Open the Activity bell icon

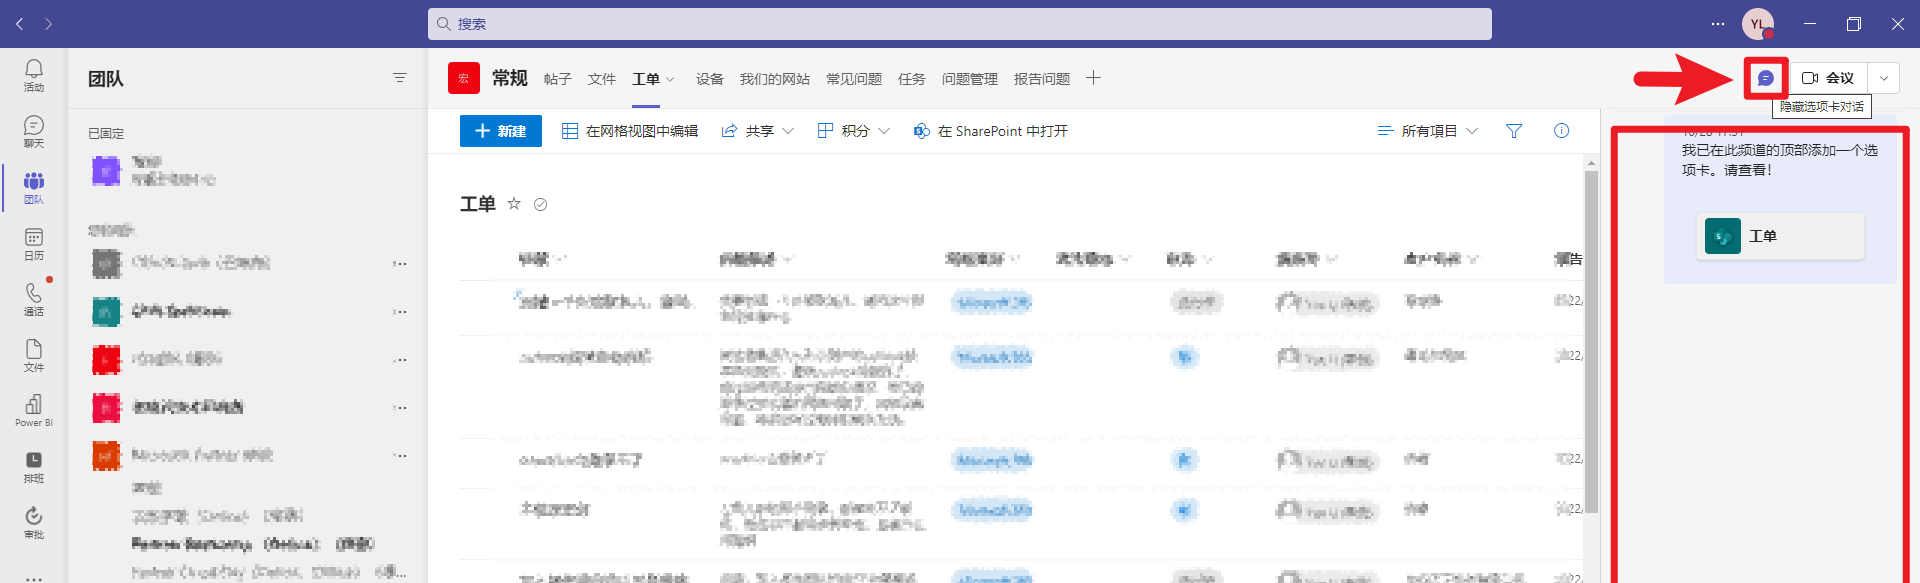coord(34,74)
